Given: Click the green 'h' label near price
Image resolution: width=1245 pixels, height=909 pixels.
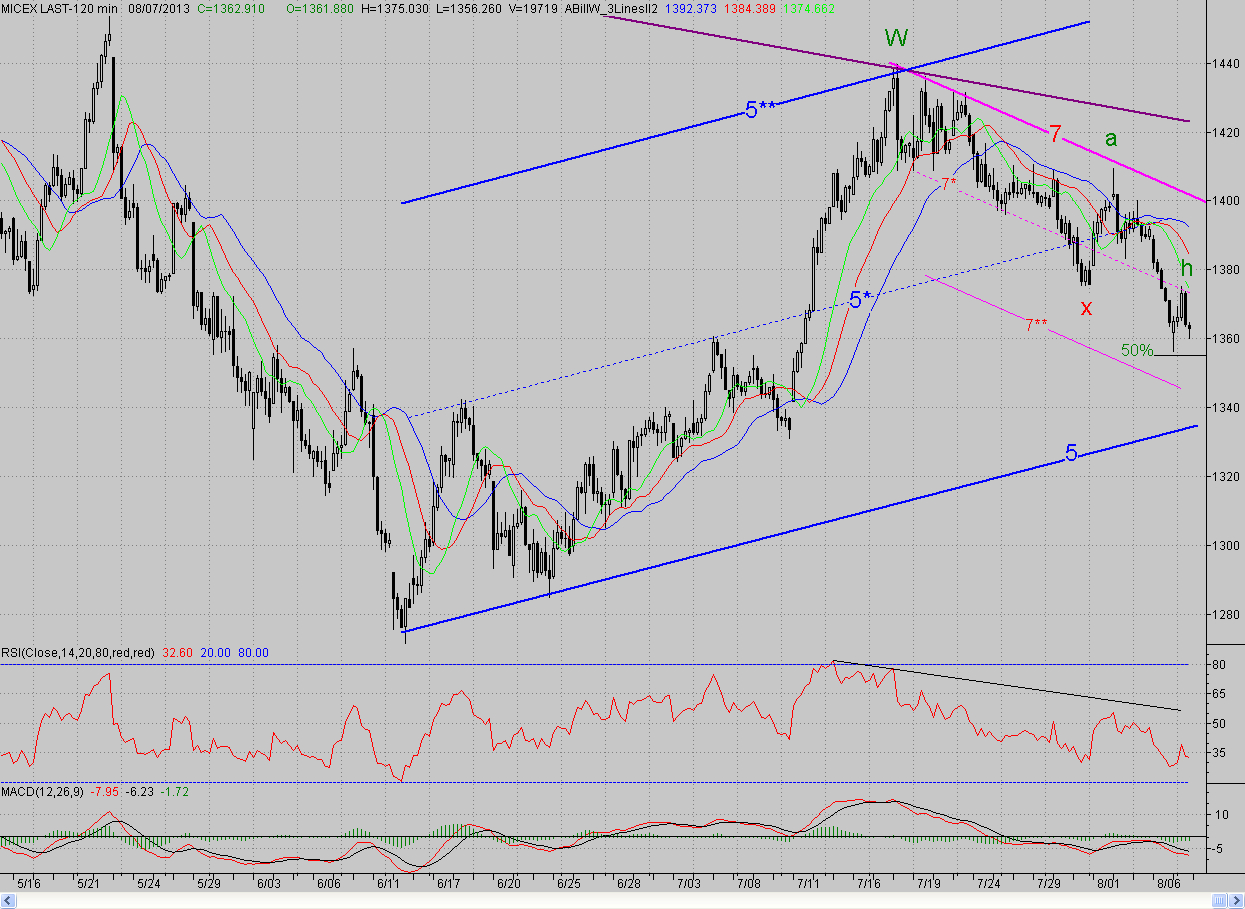Looking at the screenshot, I should (1187, 268).
